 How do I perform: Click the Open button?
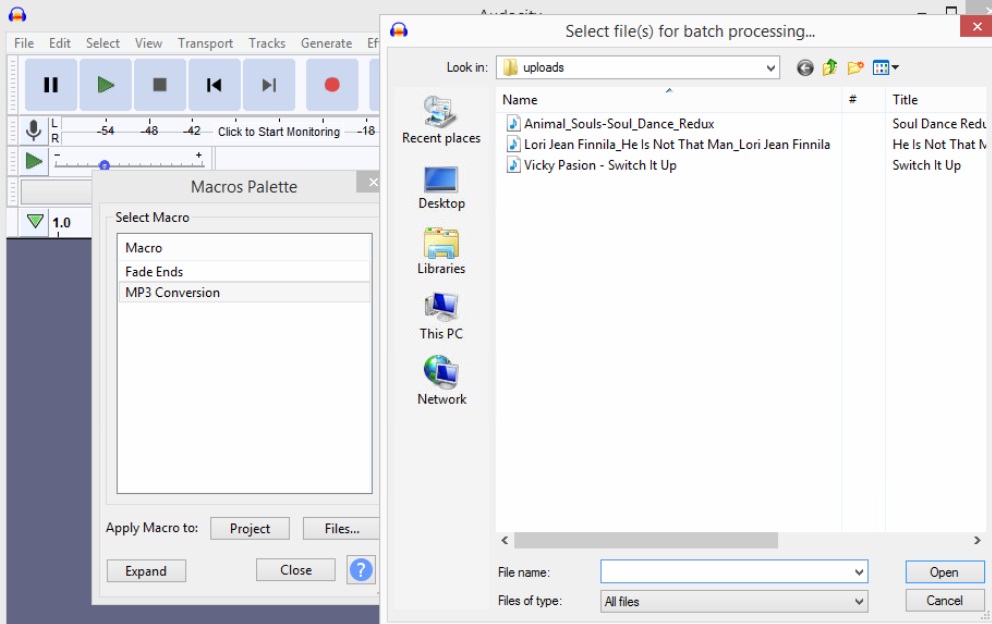pos(945,572)
